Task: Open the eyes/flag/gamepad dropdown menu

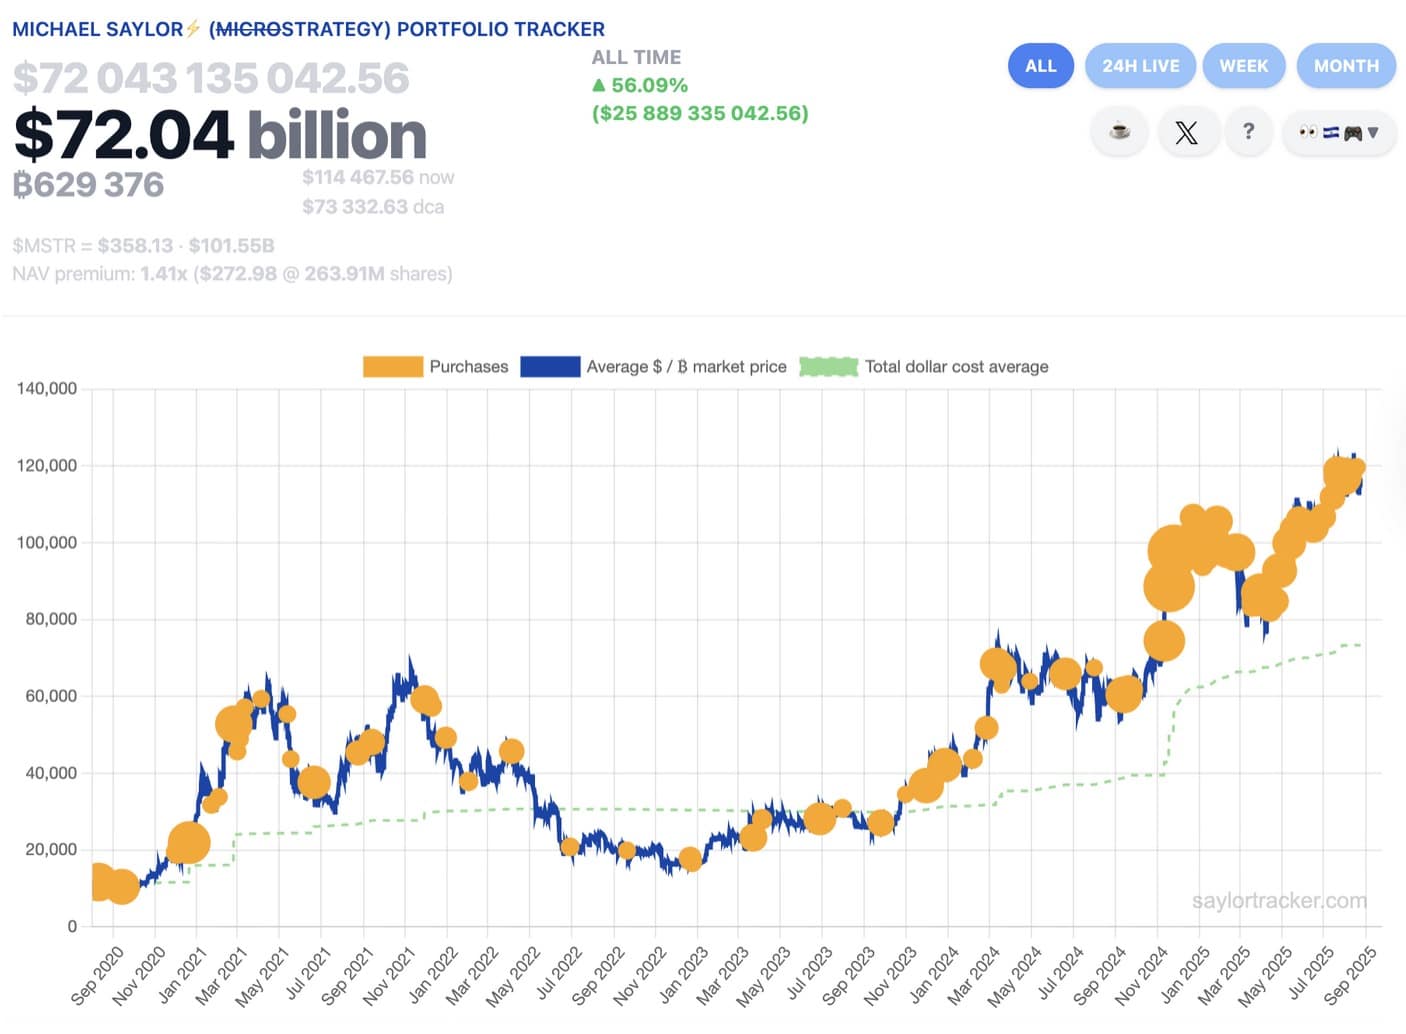Action: pyautogui.click(x=1338, y=131)
